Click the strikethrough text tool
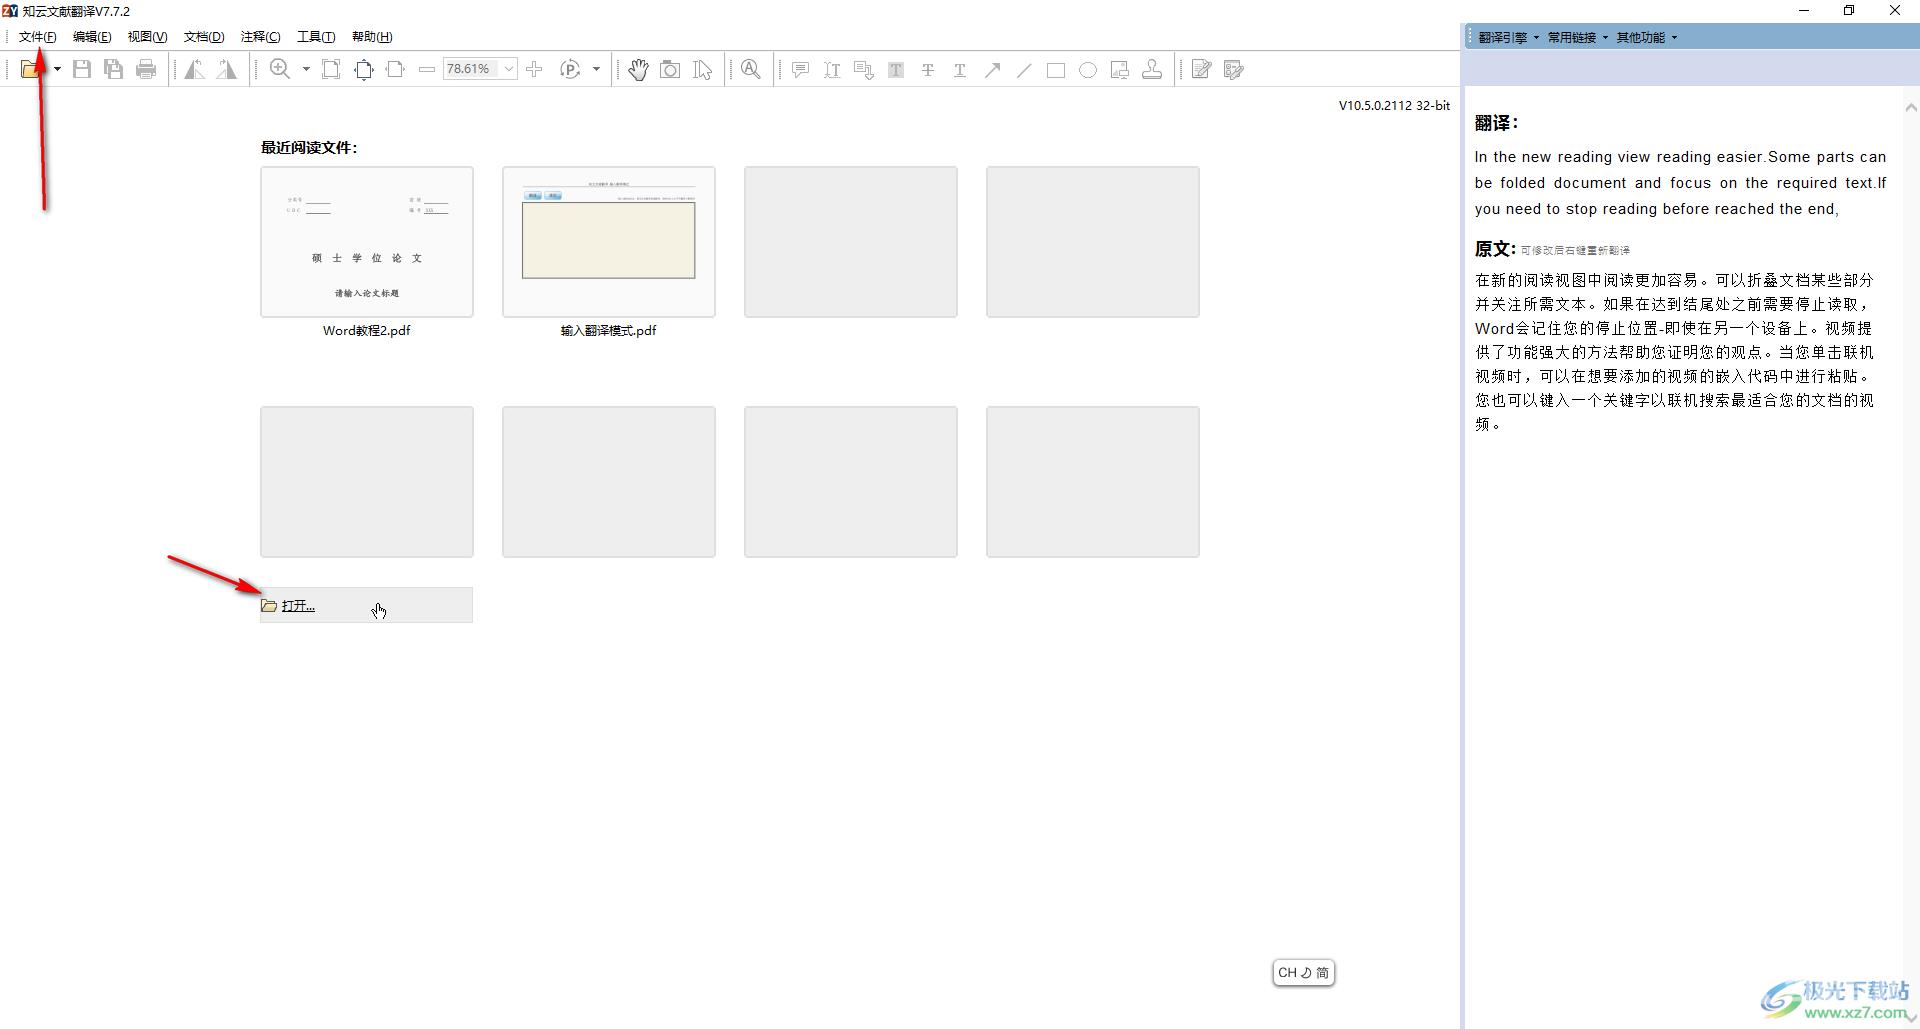1920x1029 pixels. (x=928, y=69)
